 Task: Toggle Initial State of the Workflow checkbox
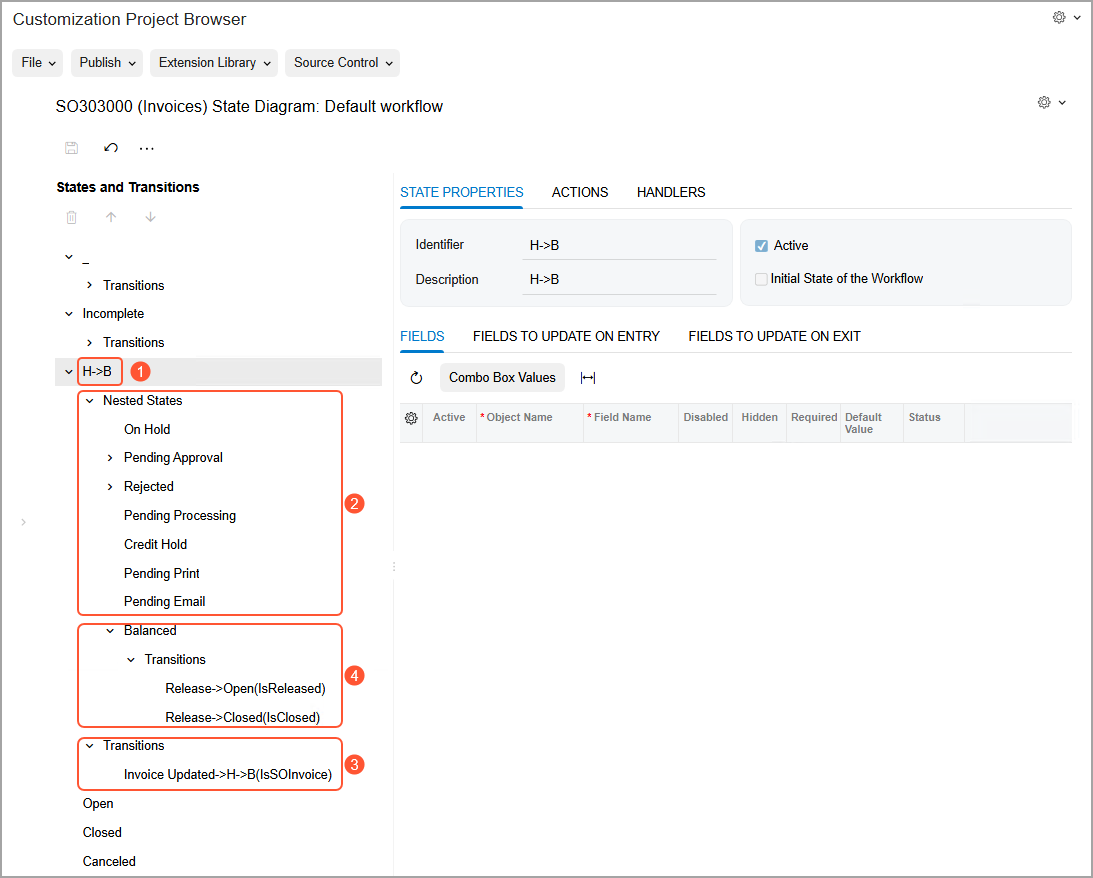762,279
